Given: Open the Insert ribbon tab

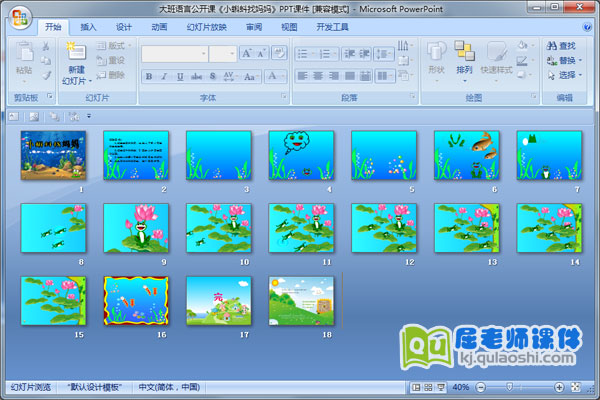Looking at the screenshot, I should pyautogui.click(x=89, y=27).
